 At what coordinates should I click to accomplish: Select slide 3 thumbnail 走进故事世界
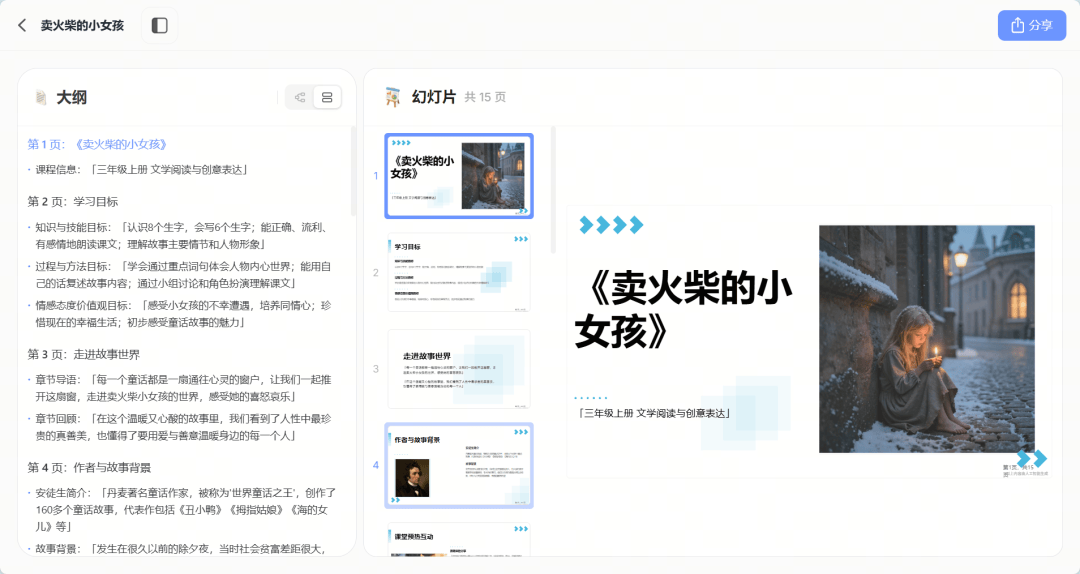[x=459, y=369]
